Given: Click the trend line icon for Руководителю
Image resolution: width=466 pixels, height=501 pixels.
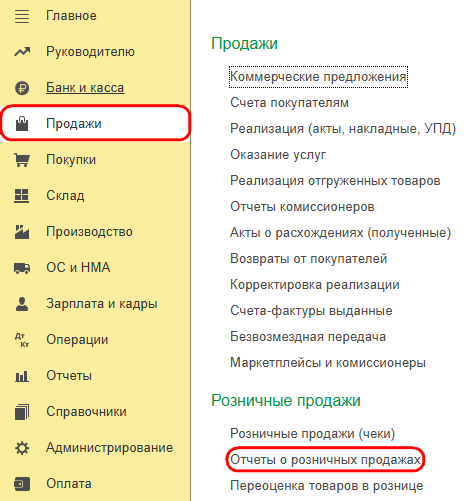Looking at the screenshot, I should 22,52.
